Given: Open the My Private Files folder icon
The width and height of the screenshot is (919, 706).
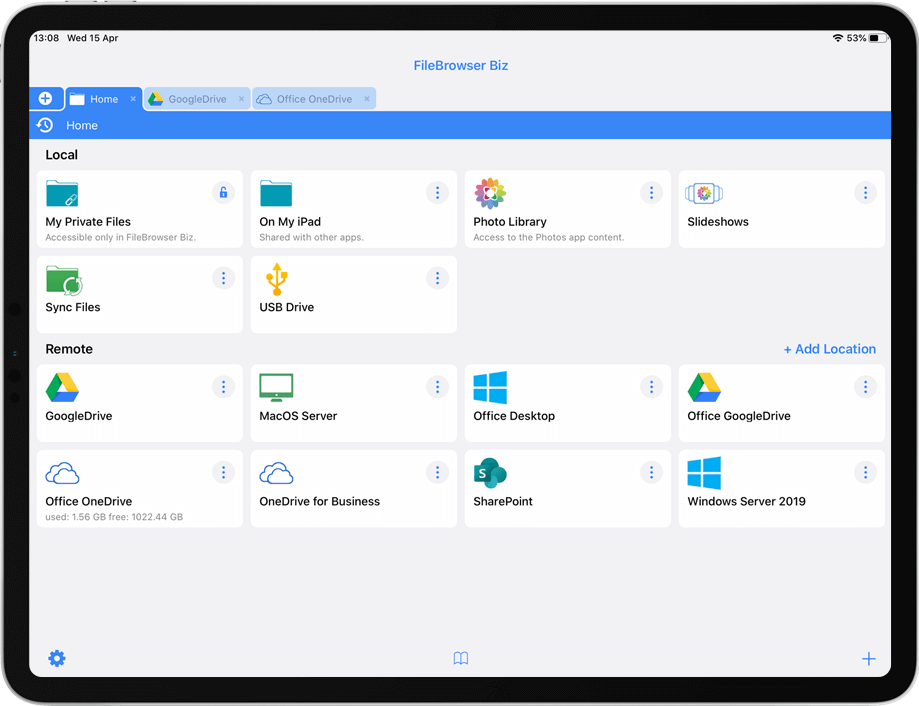Looking at the screenshot, I should (62, 193).
